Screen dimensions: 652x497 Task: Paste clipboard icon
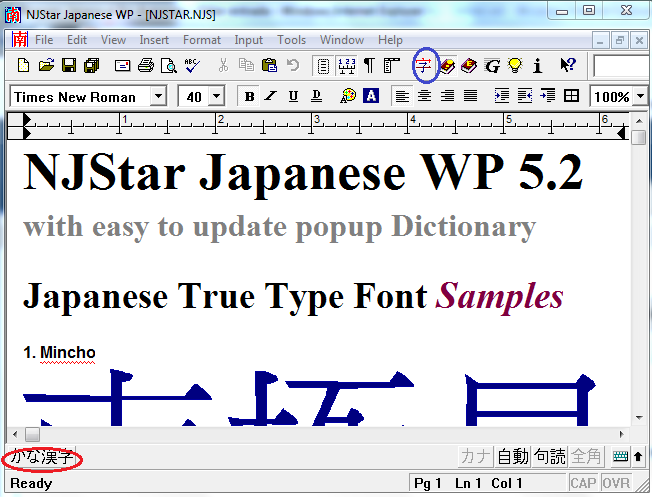point(269,65)
